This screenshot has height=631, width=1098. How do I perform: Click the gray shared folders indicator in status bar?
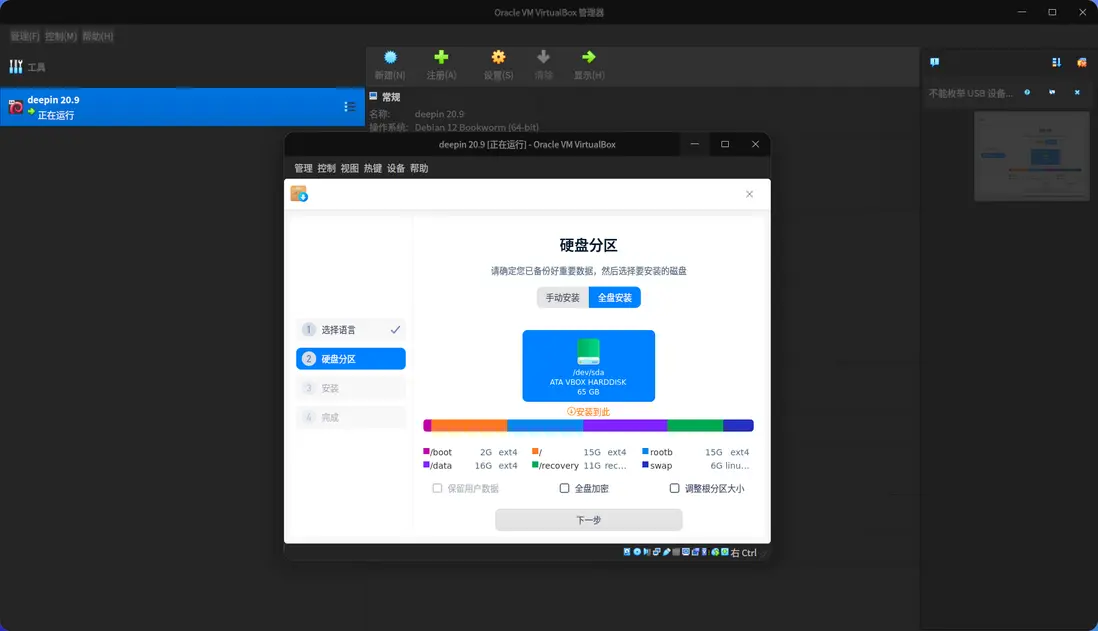[x=676, y=552]
